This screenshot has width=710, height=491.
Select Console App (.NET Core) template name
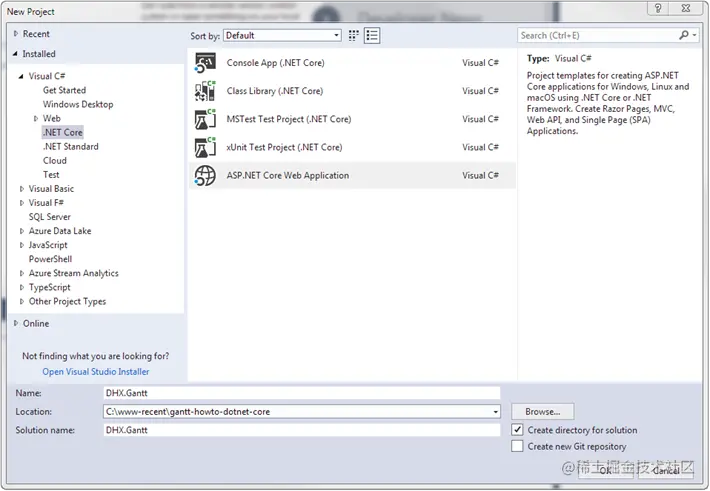coord(275,63)
